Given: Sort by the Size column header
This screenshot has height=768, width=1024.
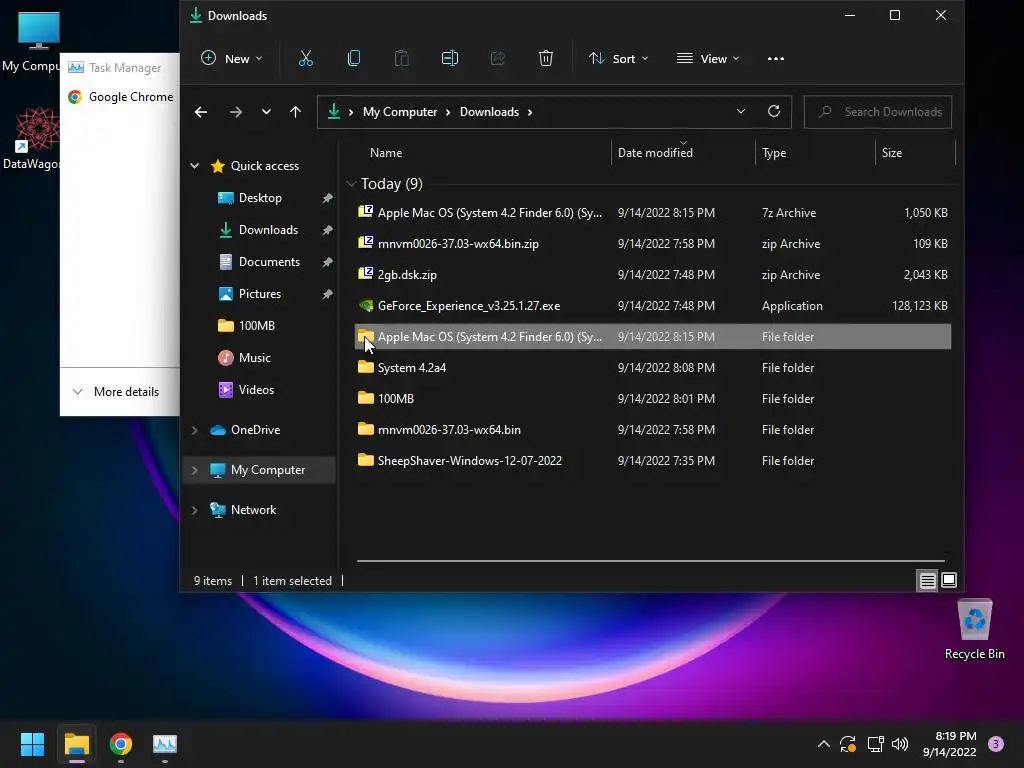Looking at the screenshot, I should (915, 153).
